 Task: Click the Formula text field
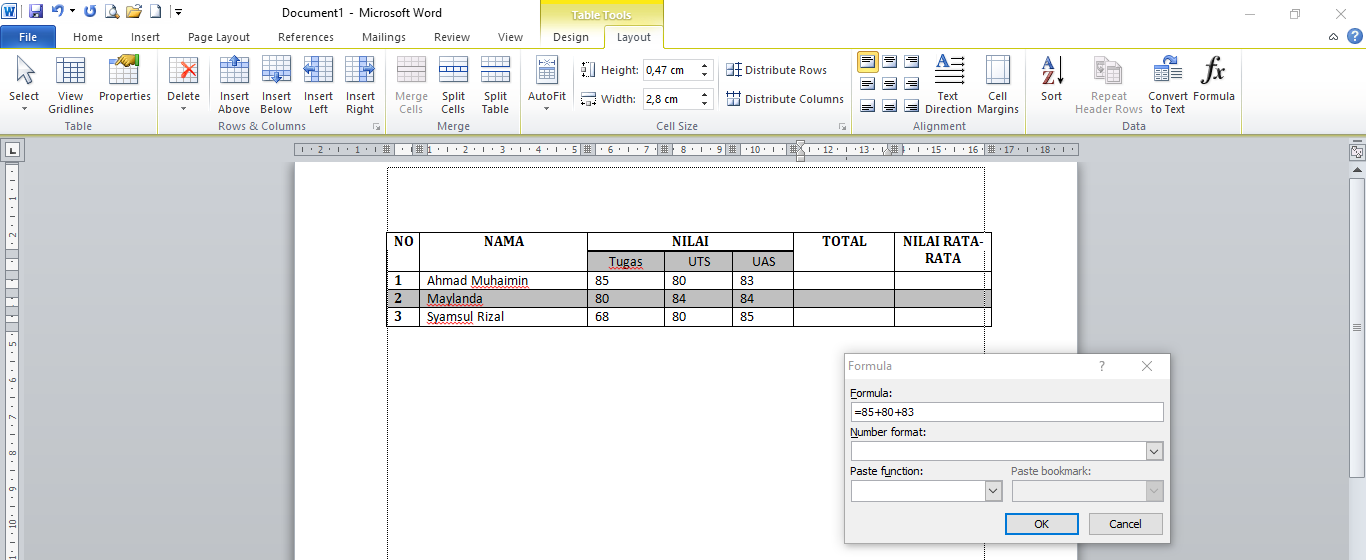1007,412
